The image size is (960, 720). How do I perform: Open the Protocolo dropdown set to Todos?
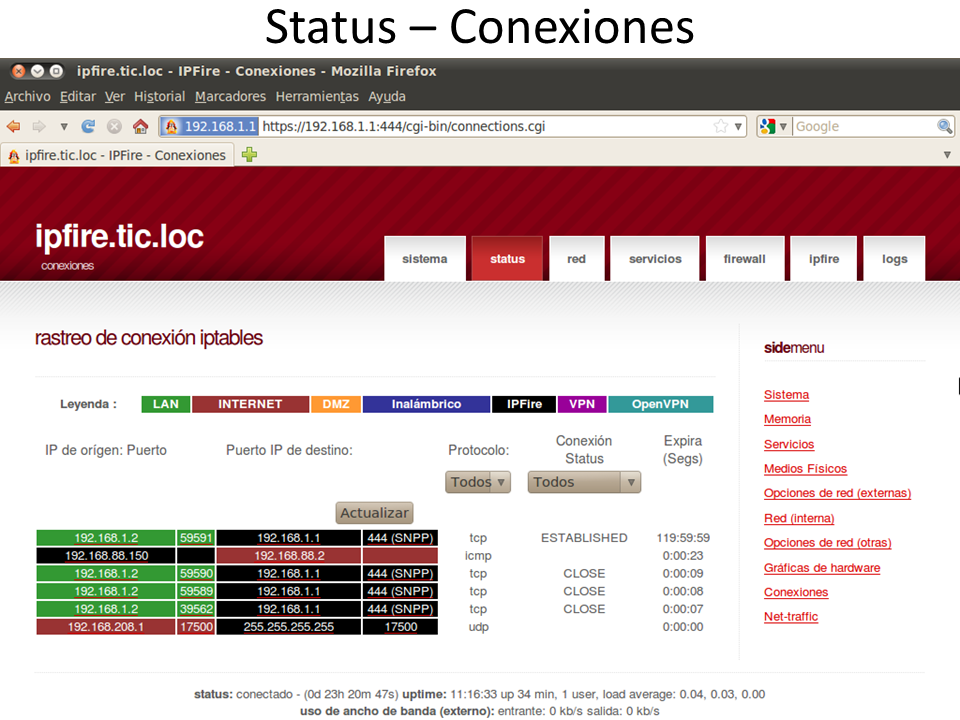coord(478,482)
